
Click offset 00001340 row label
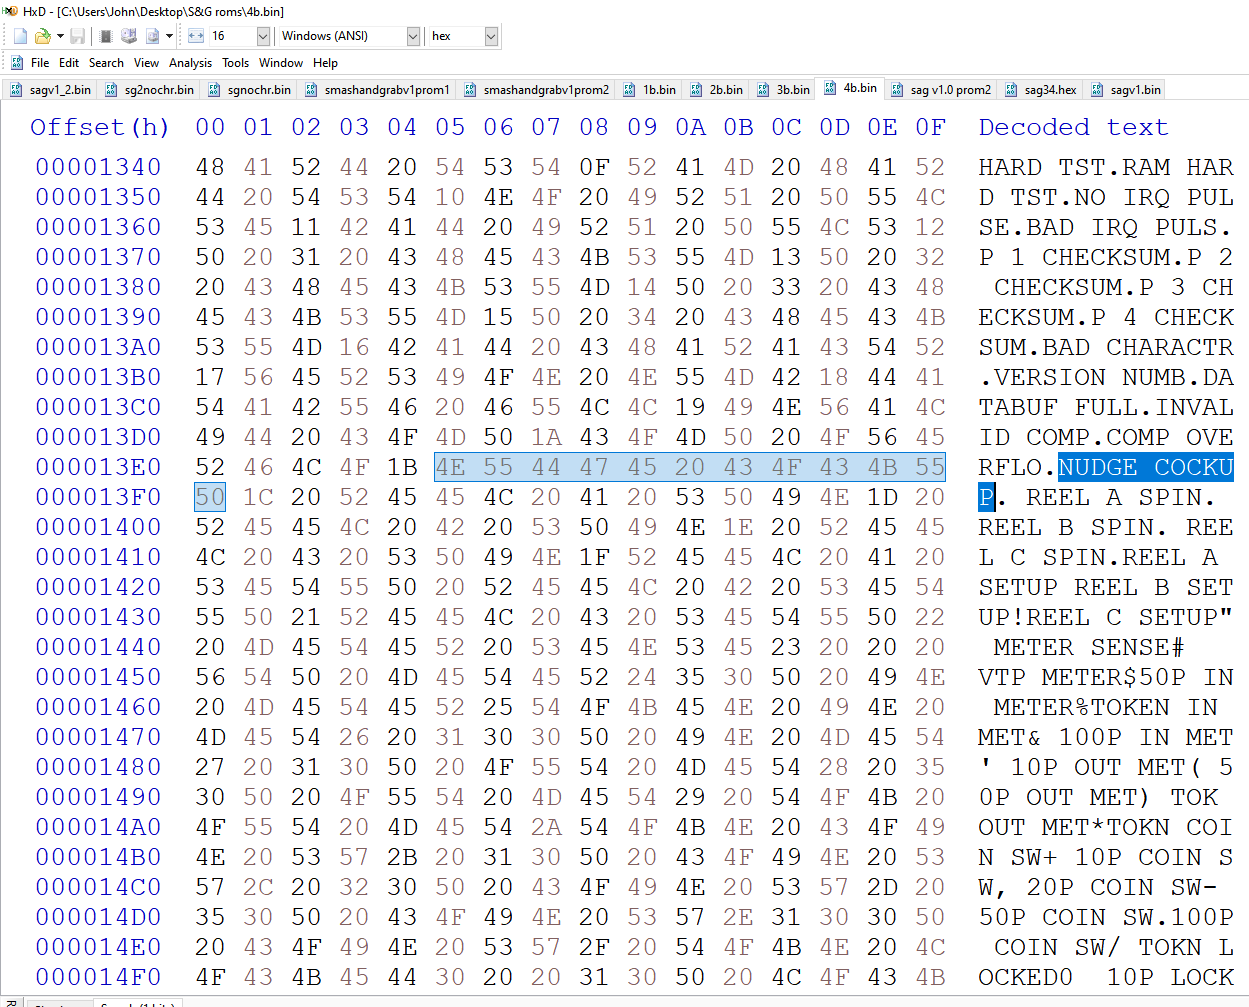[x=98, y=167]
